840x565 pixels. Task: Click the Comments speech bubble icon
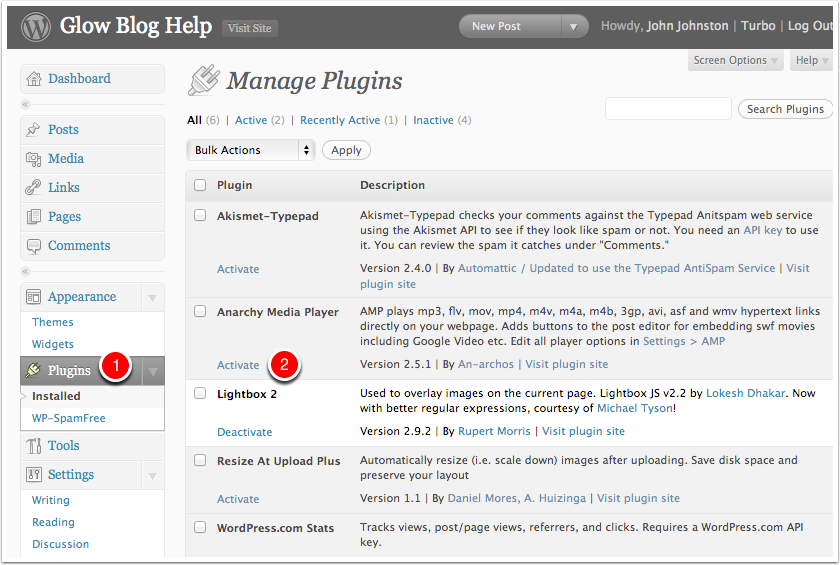[34, 246]
